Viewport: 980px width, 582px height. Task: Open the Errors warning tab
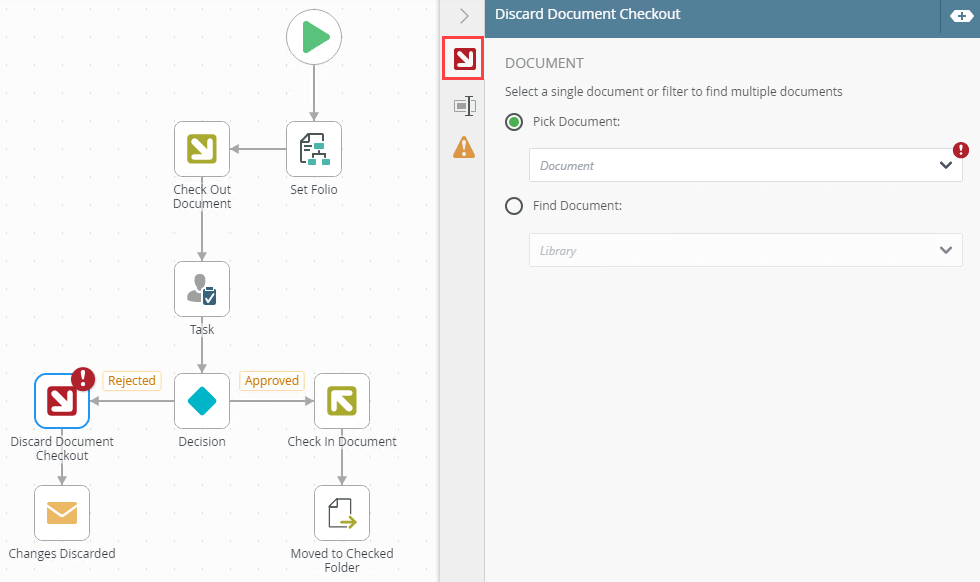click(x=464, y=148)
